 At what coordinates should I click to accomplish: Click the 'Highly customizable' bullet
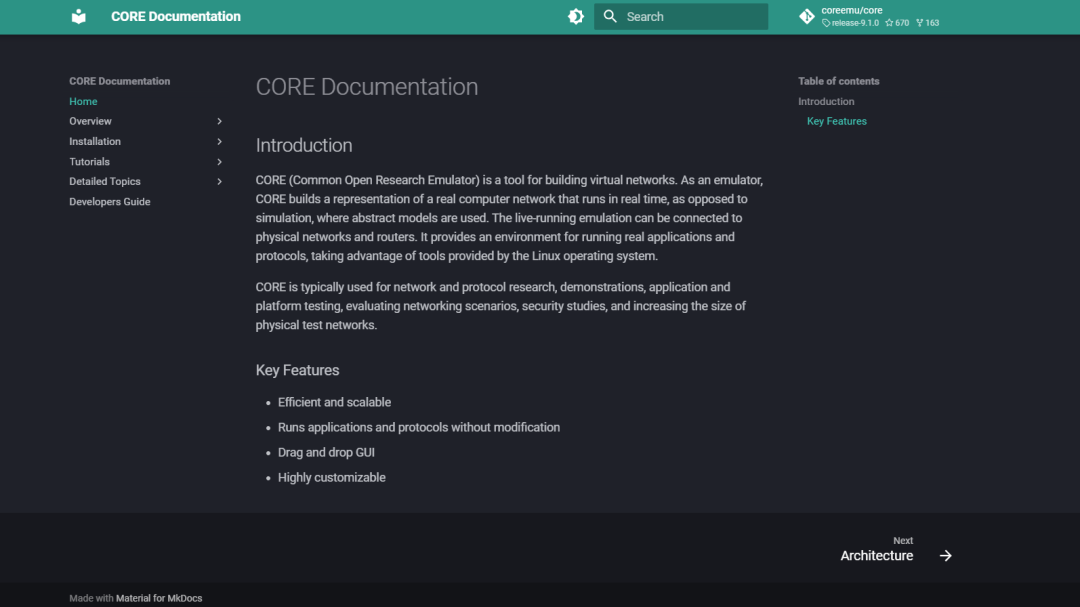pos(331,477)
